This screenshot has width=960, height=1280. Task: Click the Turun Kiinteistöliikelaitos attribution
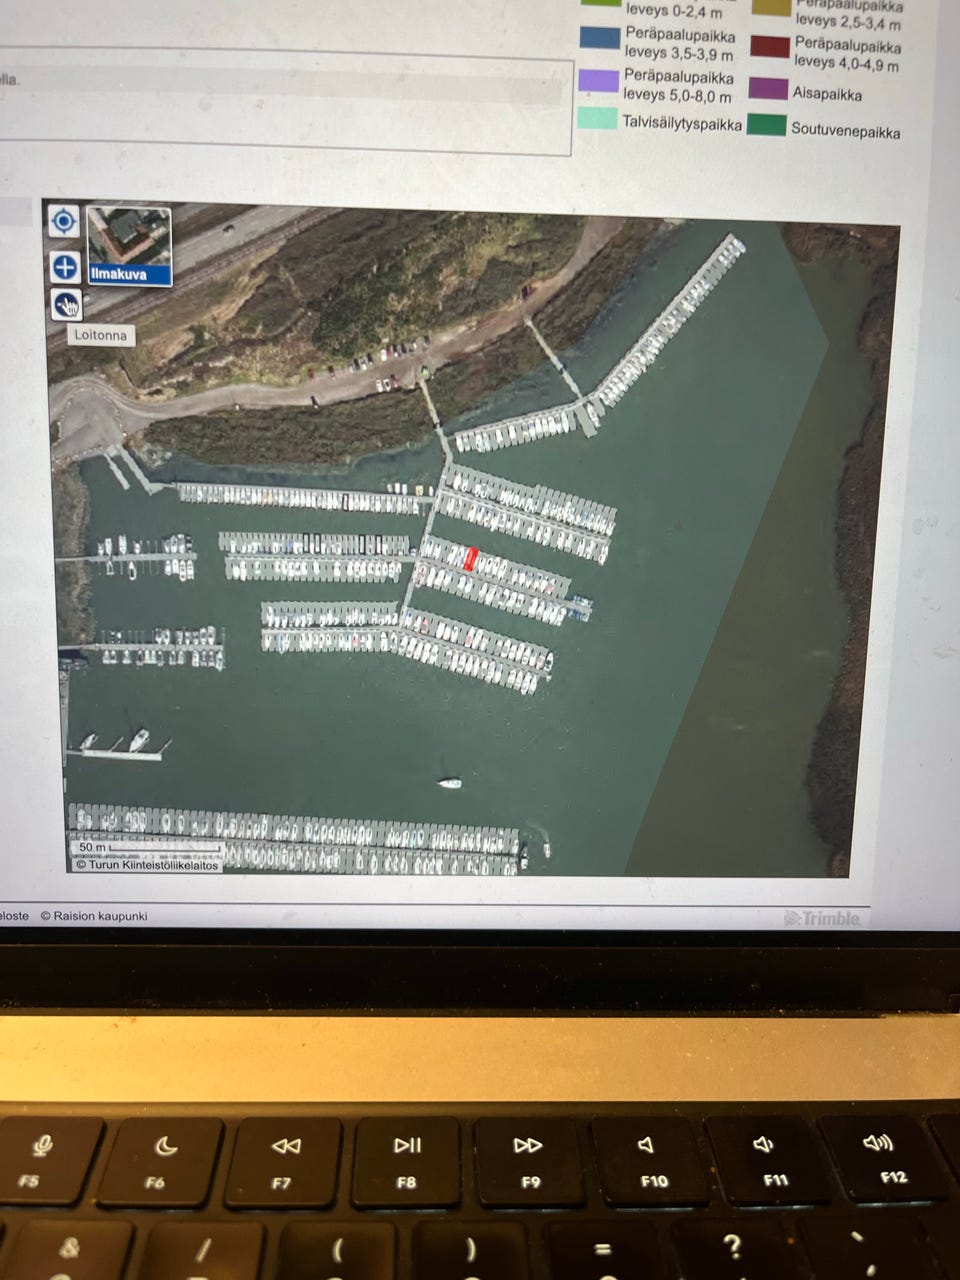coord(147,866)
